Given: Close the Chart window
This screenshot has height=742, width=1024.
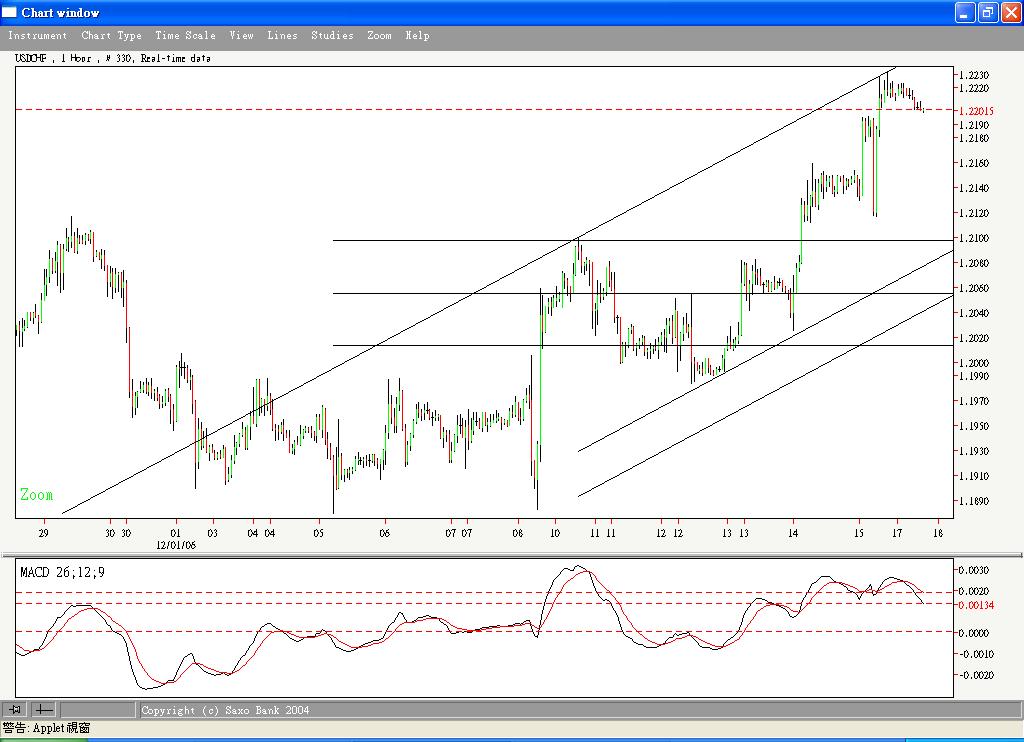Looking at the screenshot, I should [1011, 12].
